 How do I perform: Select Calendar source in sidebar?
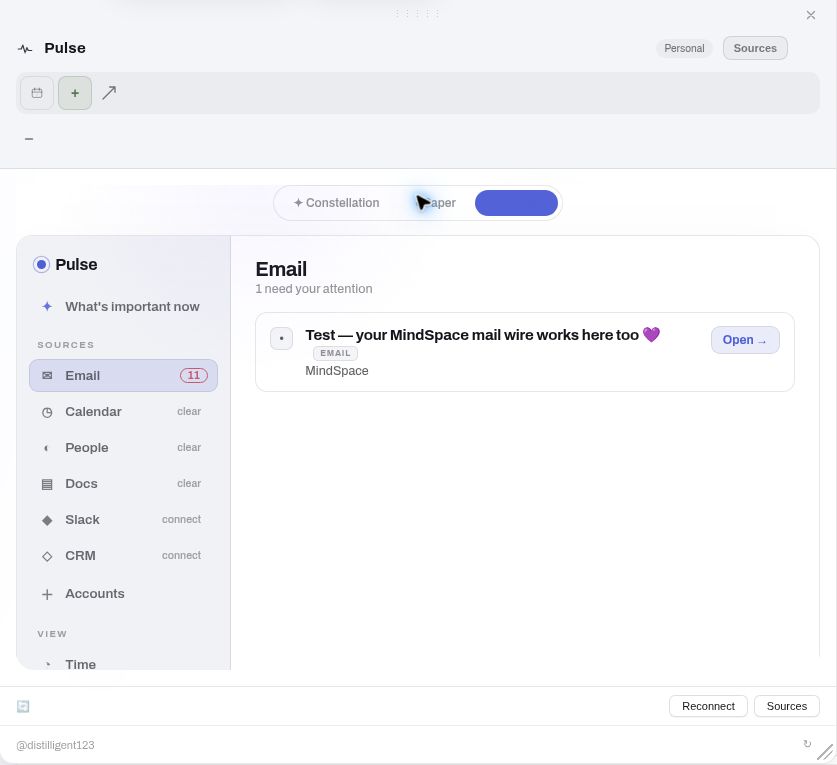tap(123, 412)
